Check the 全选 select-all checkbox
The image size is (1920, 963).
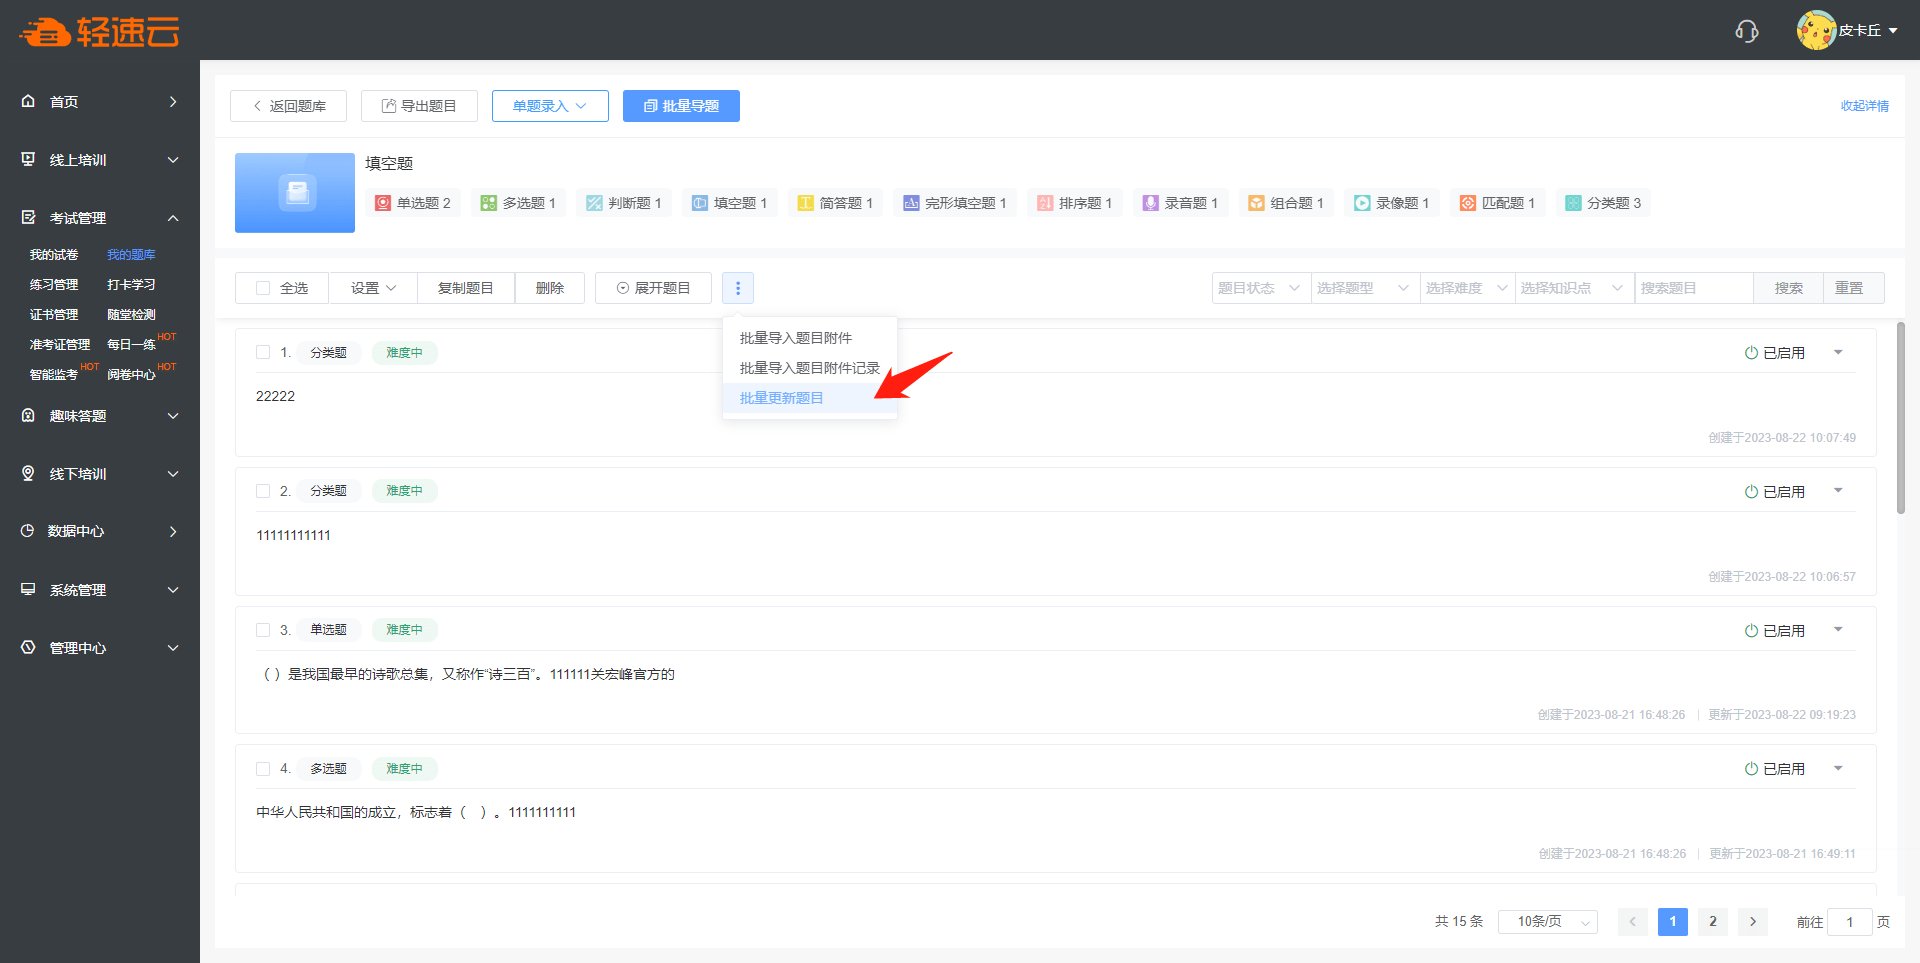coord(263,288)
